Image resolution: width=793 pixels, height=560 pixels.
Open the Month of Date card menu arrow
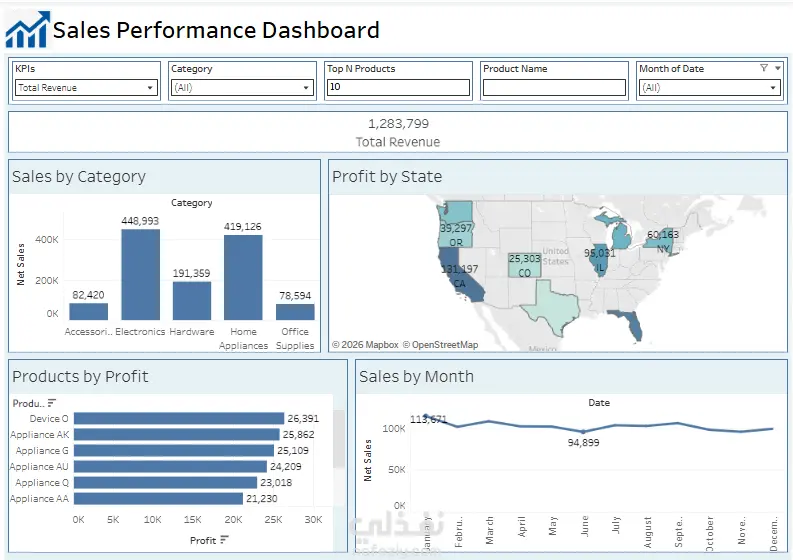coord(778,68)
